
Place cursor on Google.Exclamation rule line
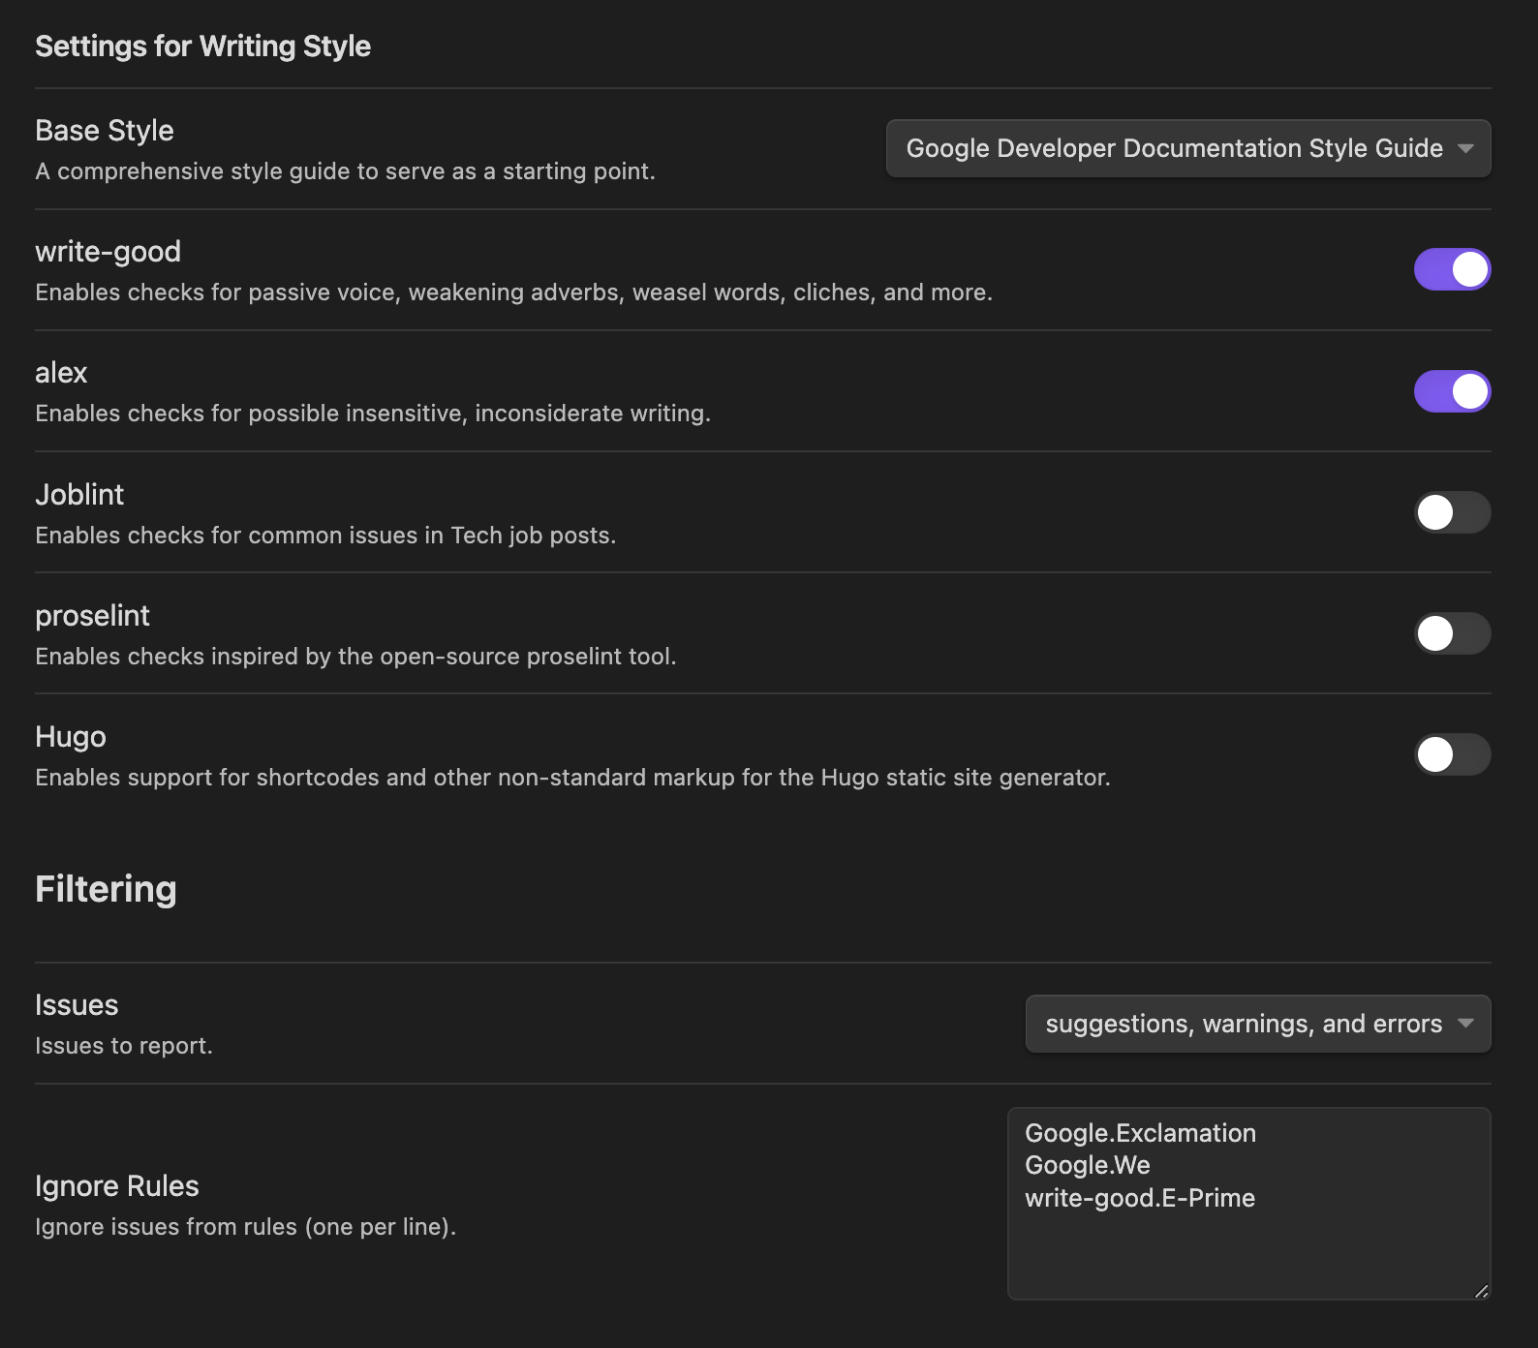pyautogui.click(x=1140, y=1133)
